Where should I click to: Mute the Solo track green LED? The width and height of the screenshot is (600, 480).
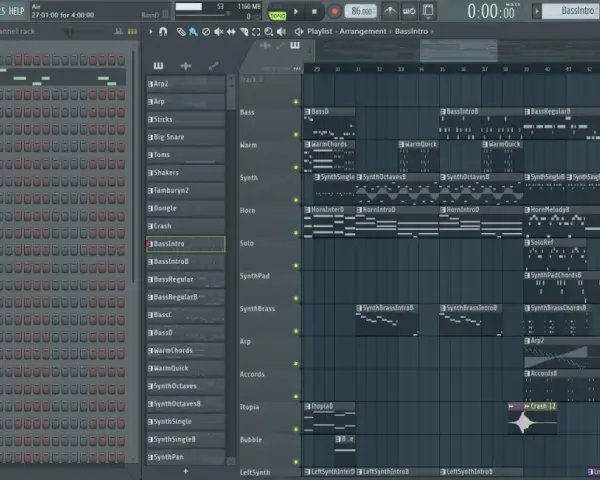tap(296, 265)
